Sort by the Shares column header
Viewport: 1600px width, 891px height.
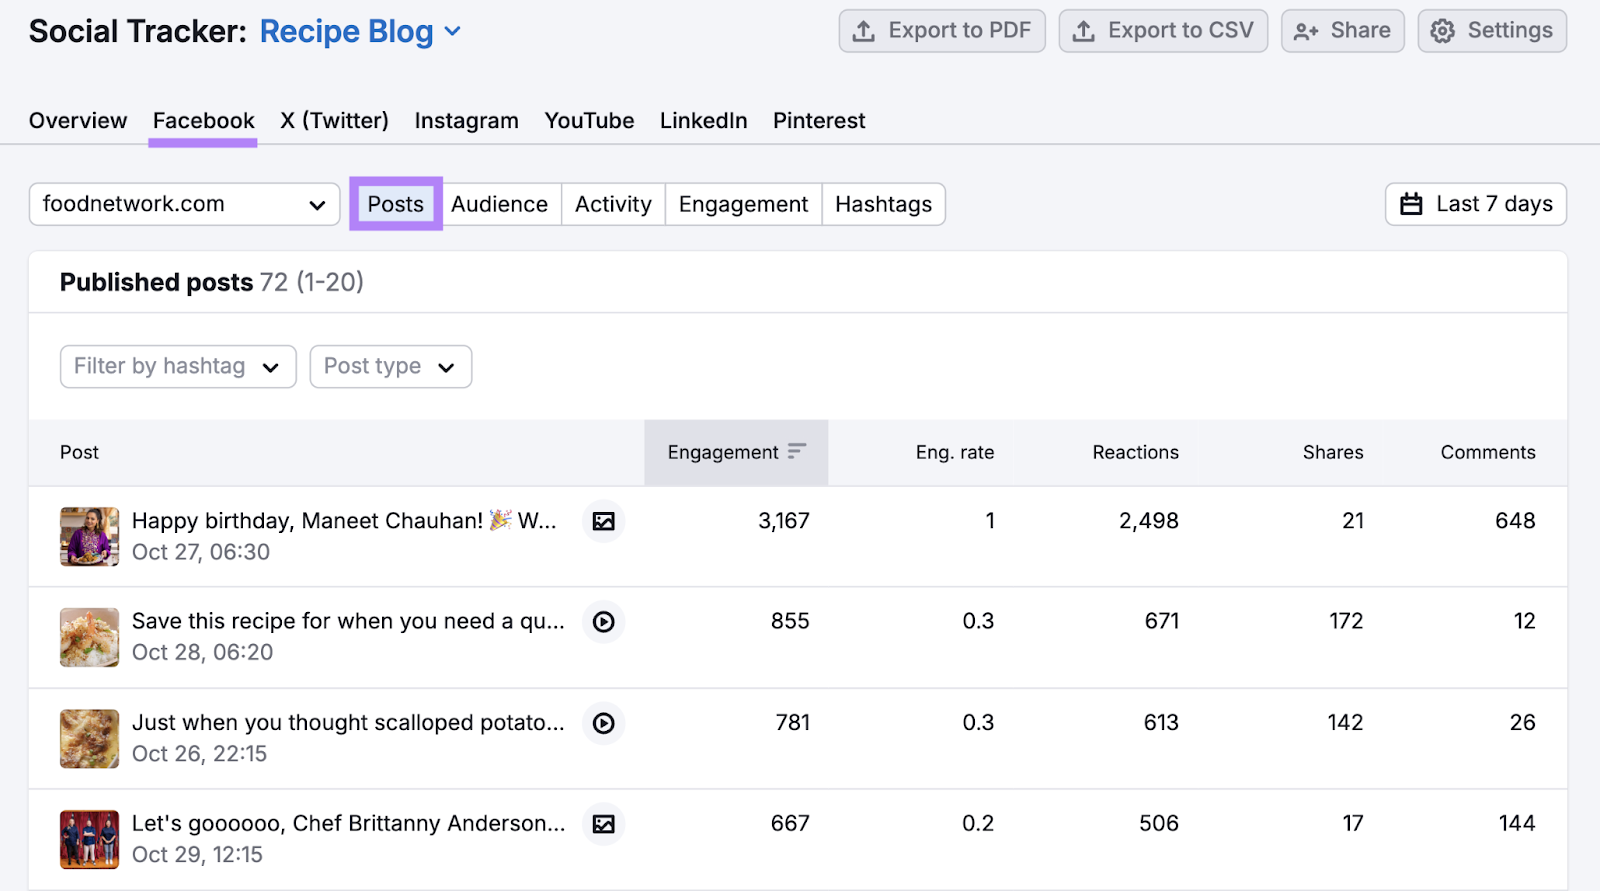(x=1333, y=452)
